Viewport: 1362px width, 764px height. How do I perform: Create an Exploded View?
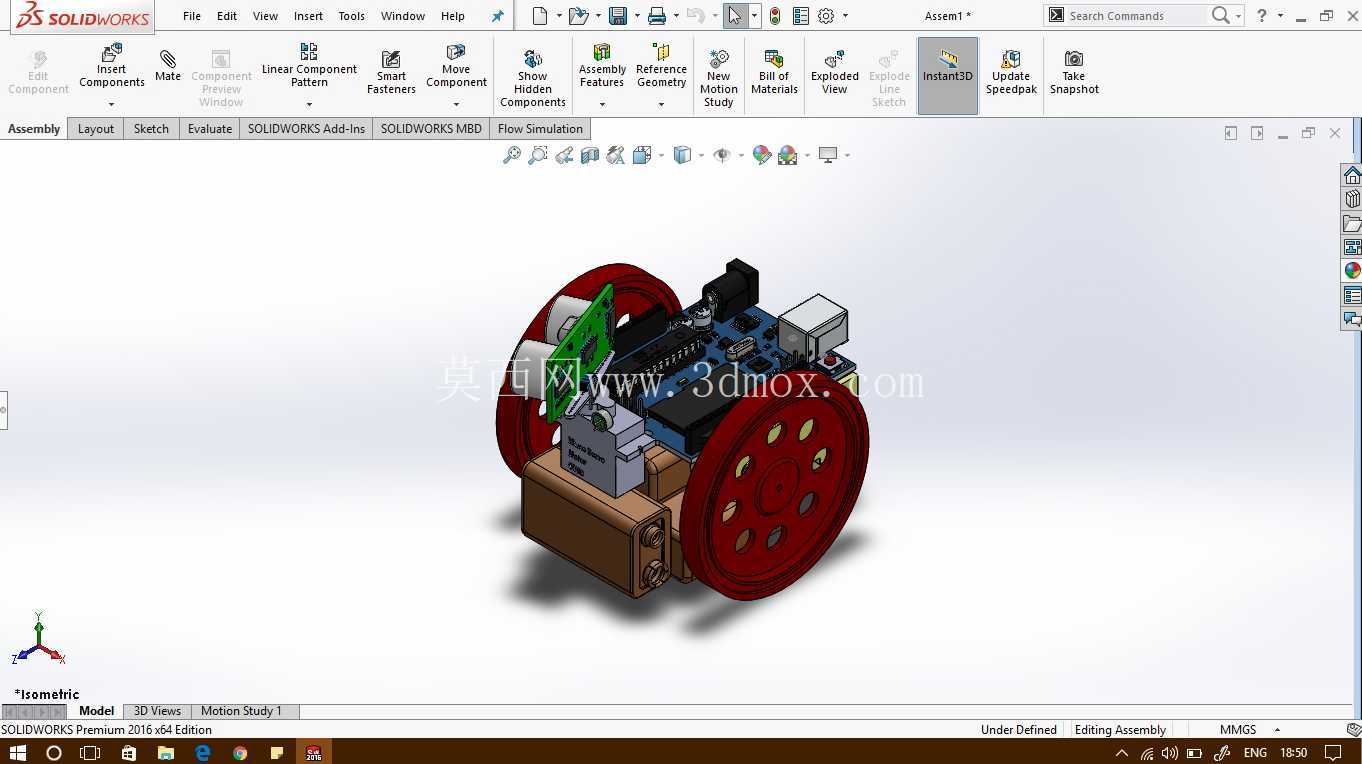835,71
